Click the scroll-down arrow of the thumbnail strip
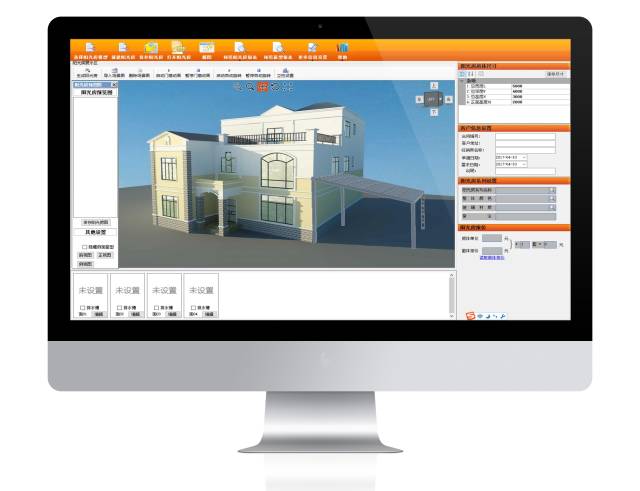 pyautogui.click(x=451, y=316)
